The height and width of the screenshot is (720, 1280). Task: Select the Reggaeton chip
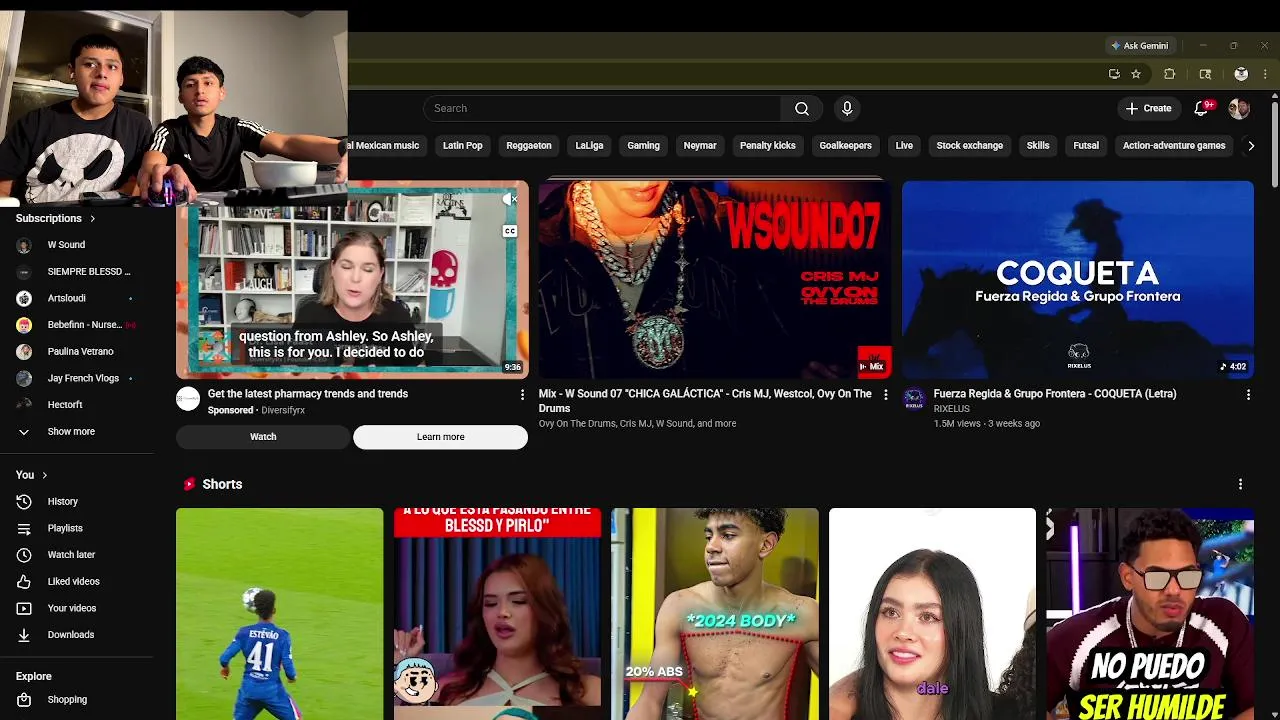coord(528,146)
